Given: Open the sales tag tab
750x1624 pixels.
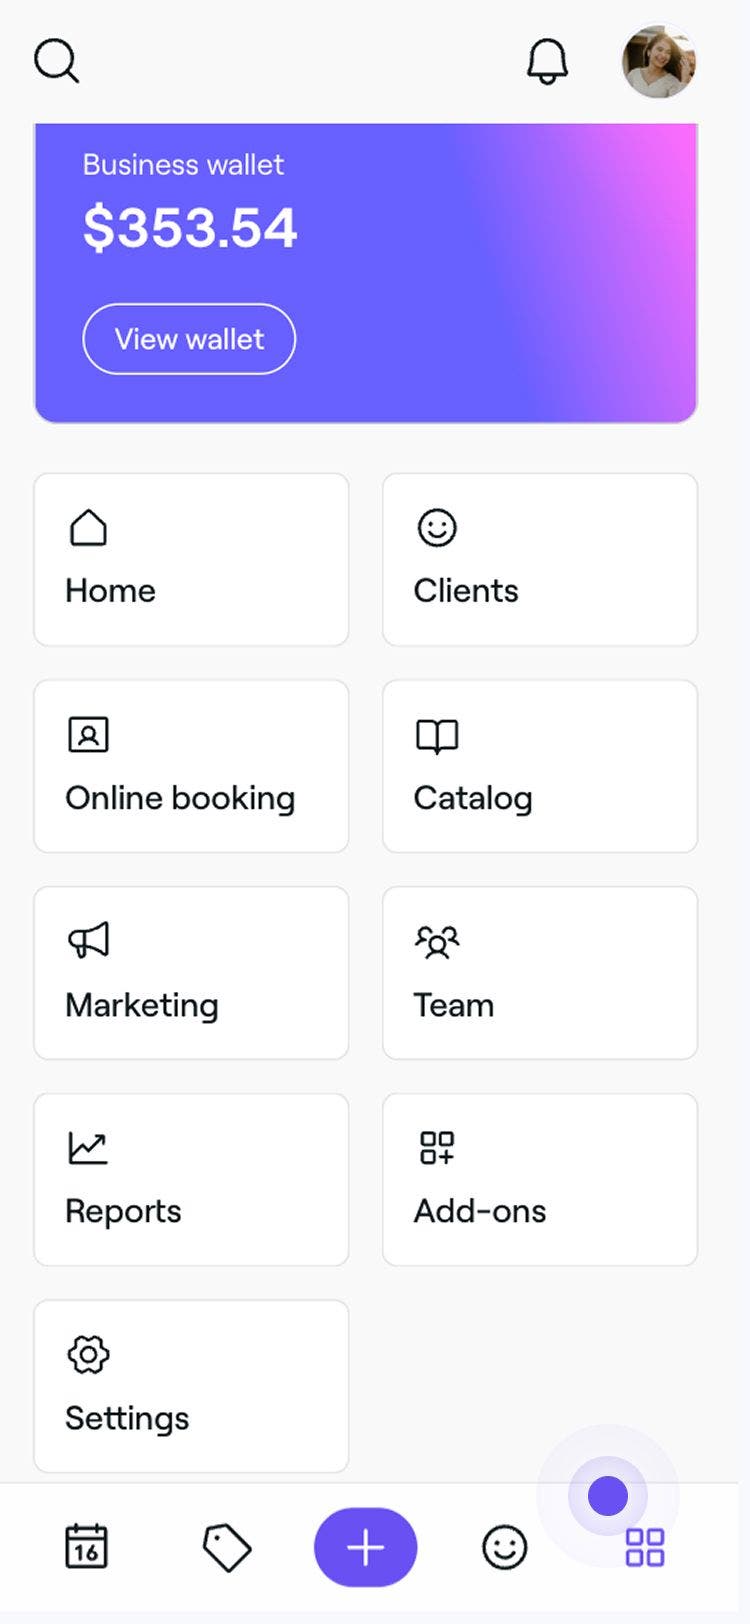Looking at the screenshot, I should click(227, 1547).
